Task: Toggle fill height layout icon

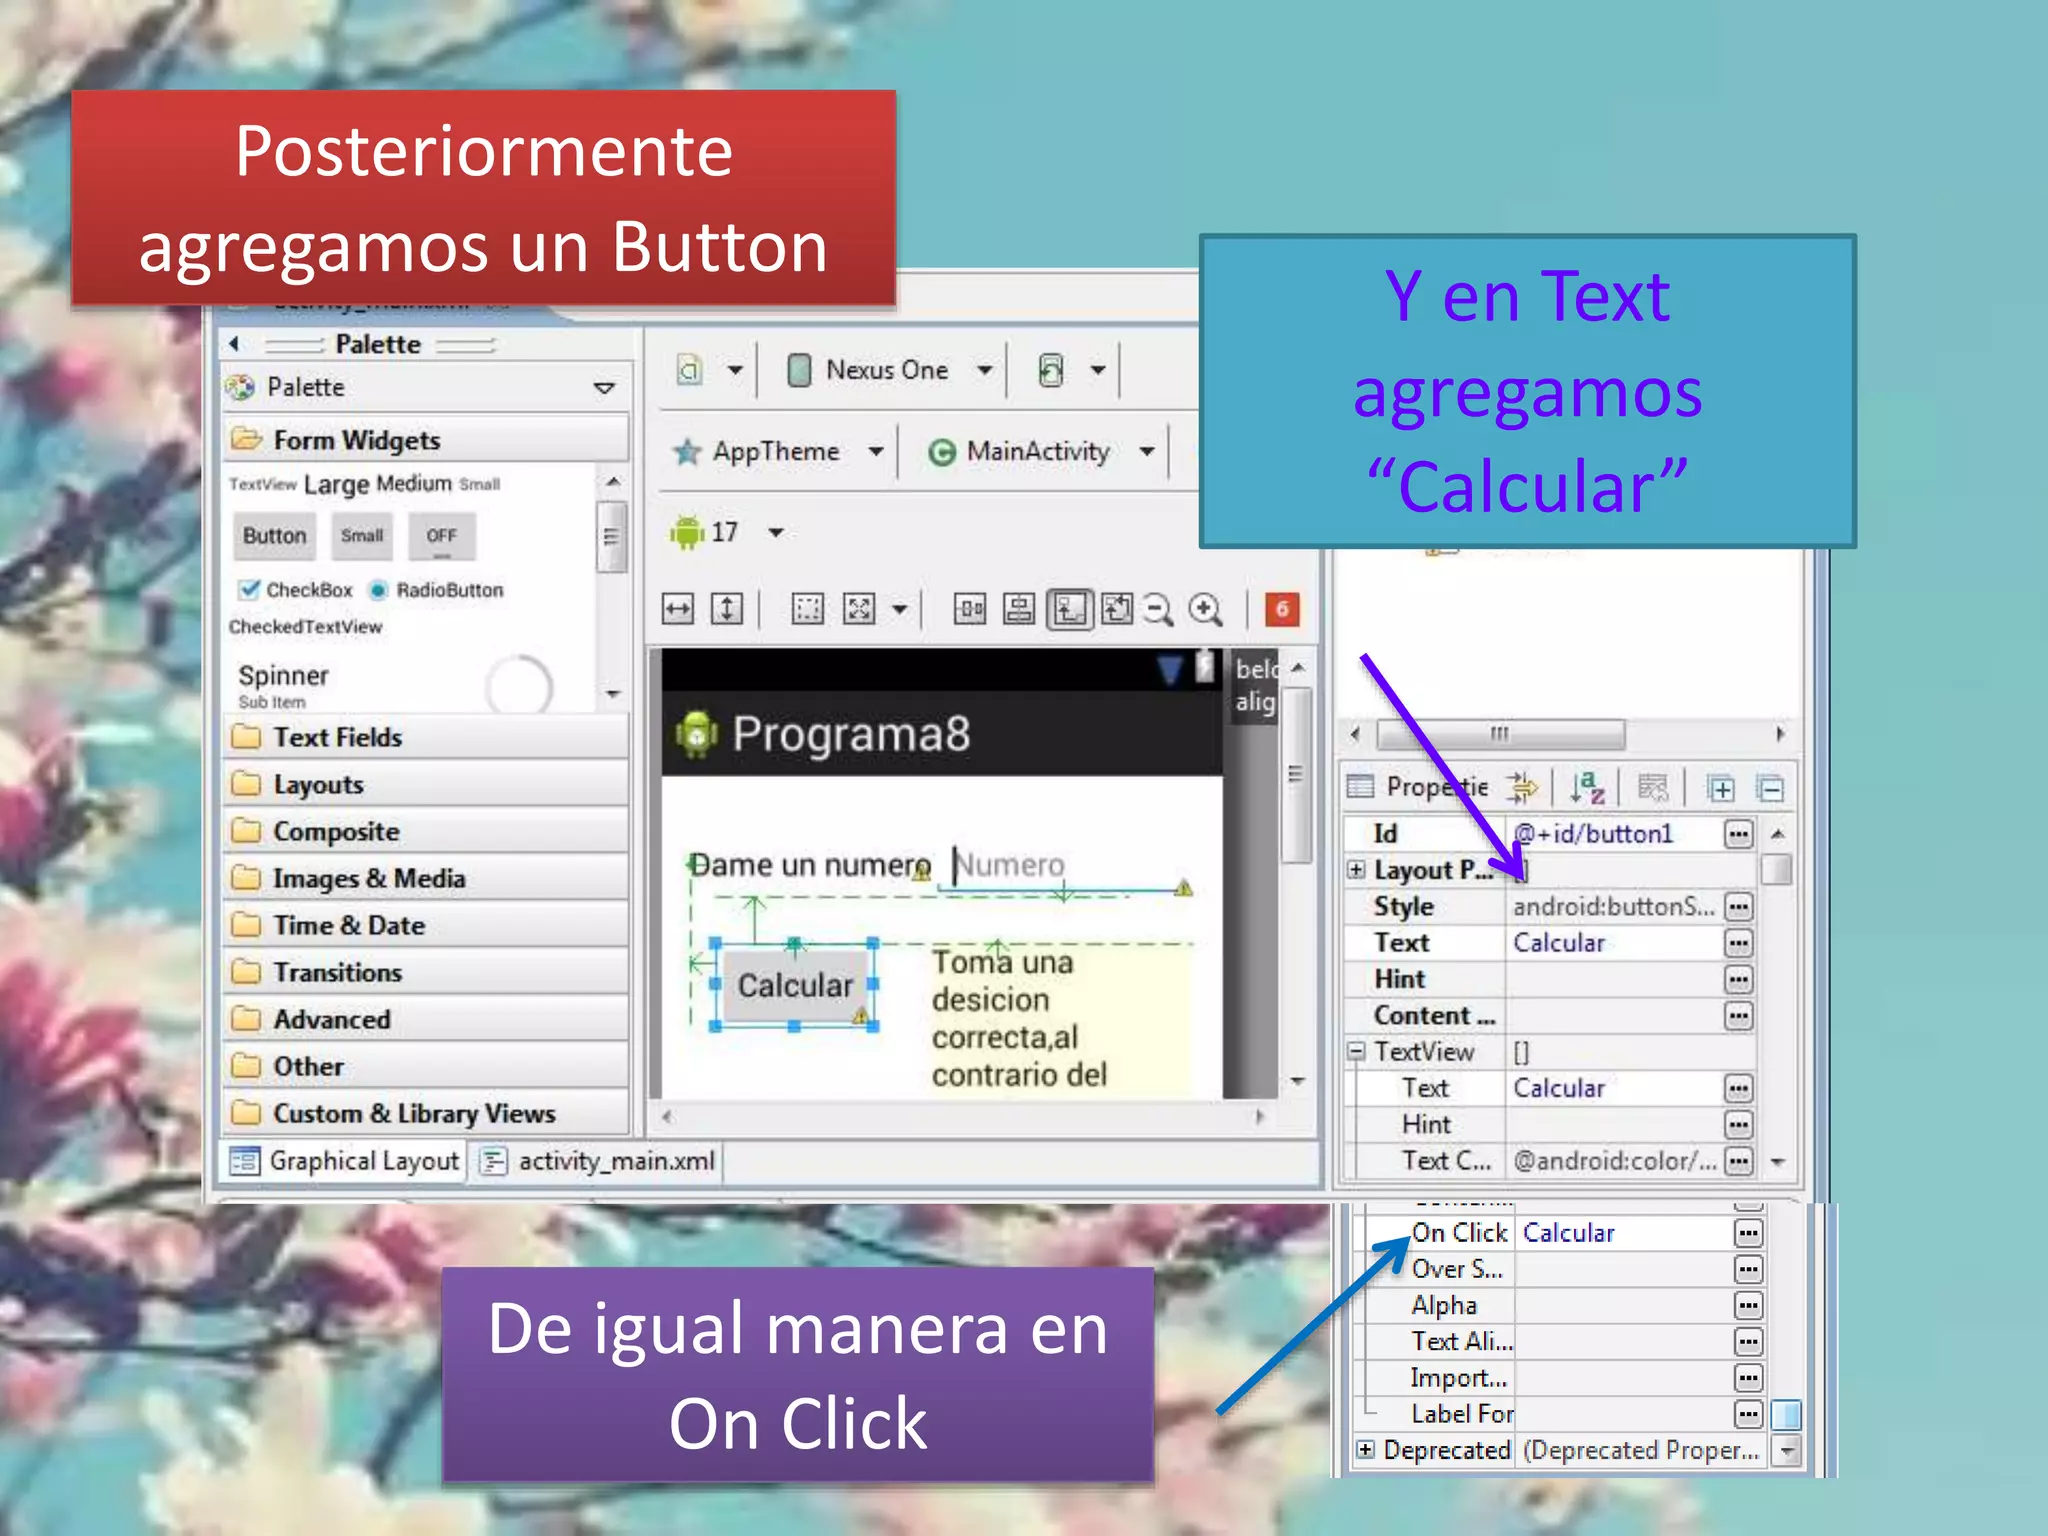Action: pyautogui.click(x=727, y=608)
